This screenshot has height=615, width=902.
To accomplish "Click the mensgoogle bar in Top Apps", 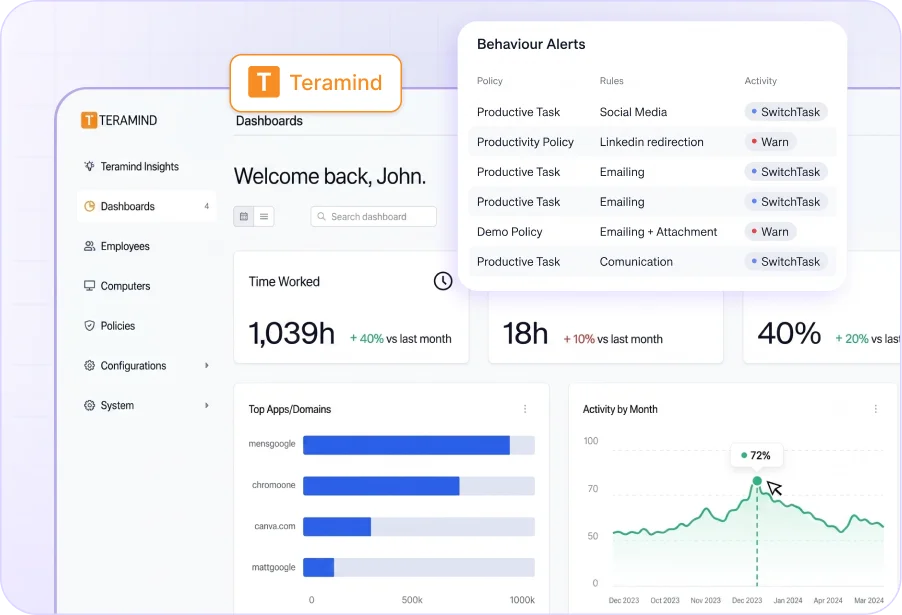I will pos(406,445).
